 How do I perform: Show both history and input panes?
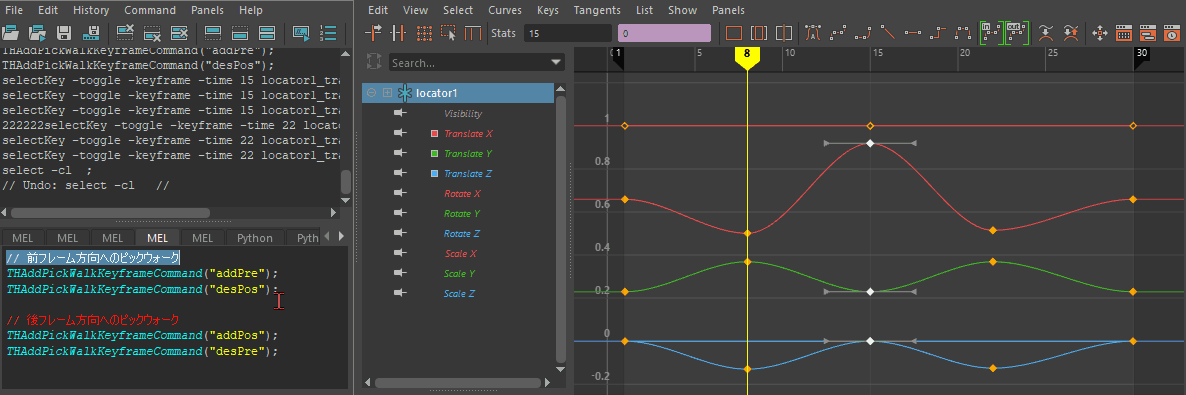point(267,33)
